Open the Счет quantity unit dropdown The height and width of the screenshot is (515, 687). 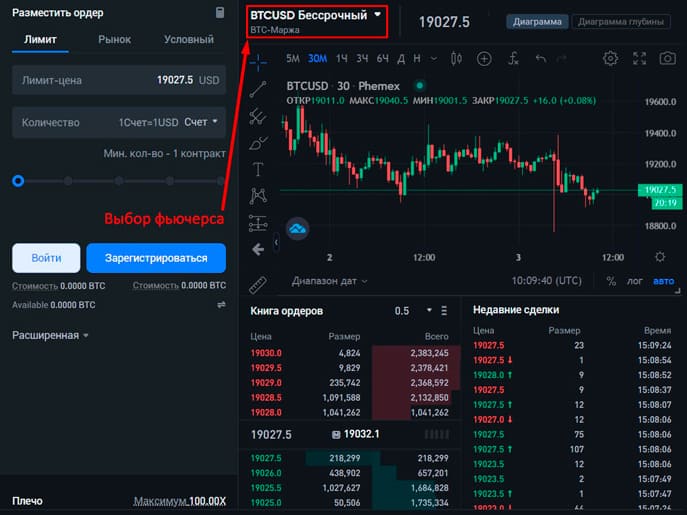201,122
